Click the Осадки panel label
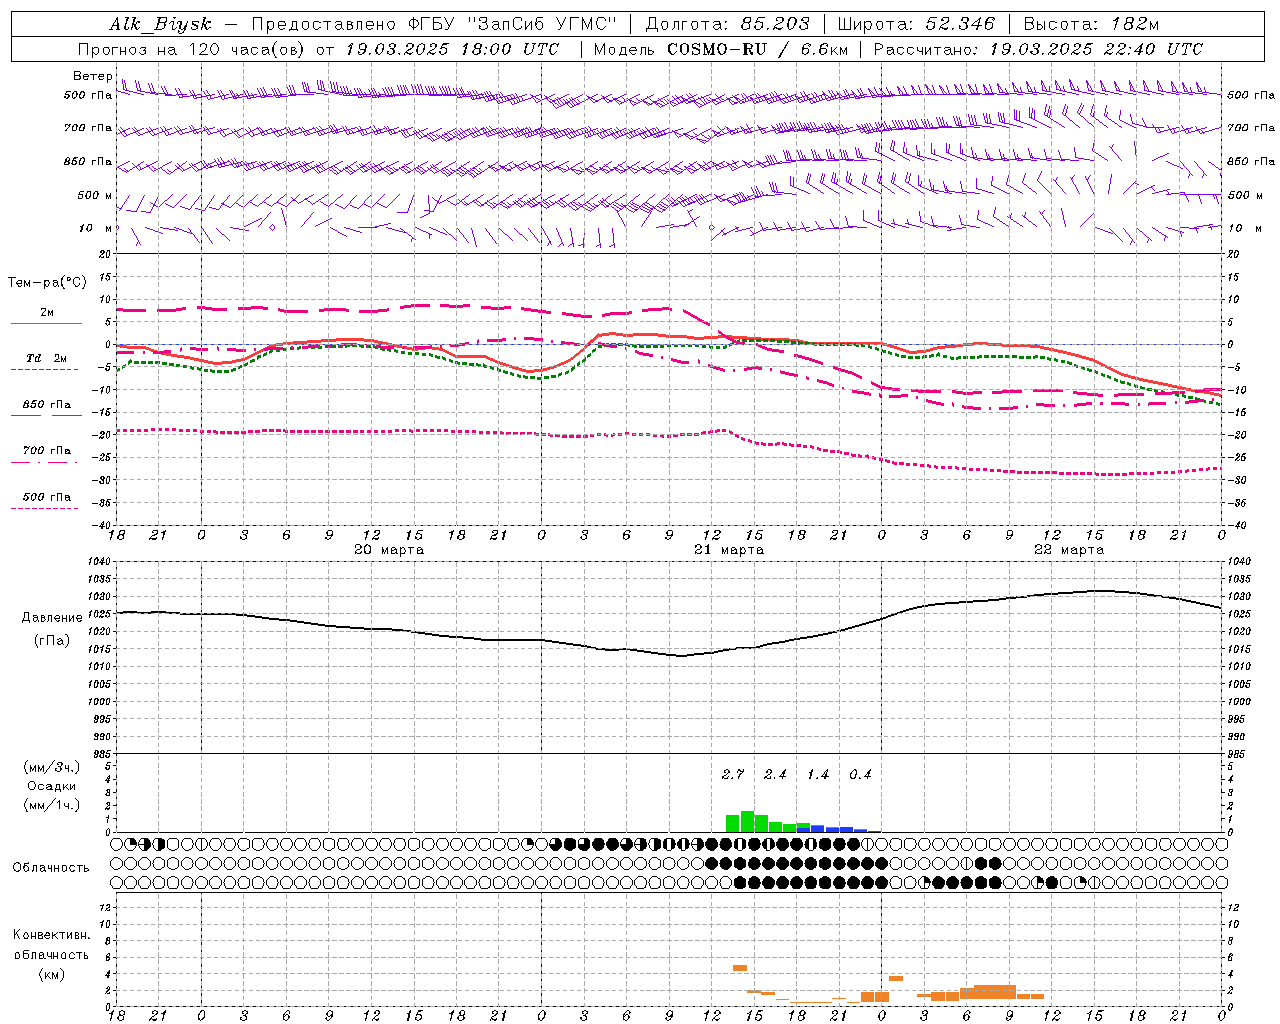This screenshot has width=1280, height=1024. [x=52, y=786]
